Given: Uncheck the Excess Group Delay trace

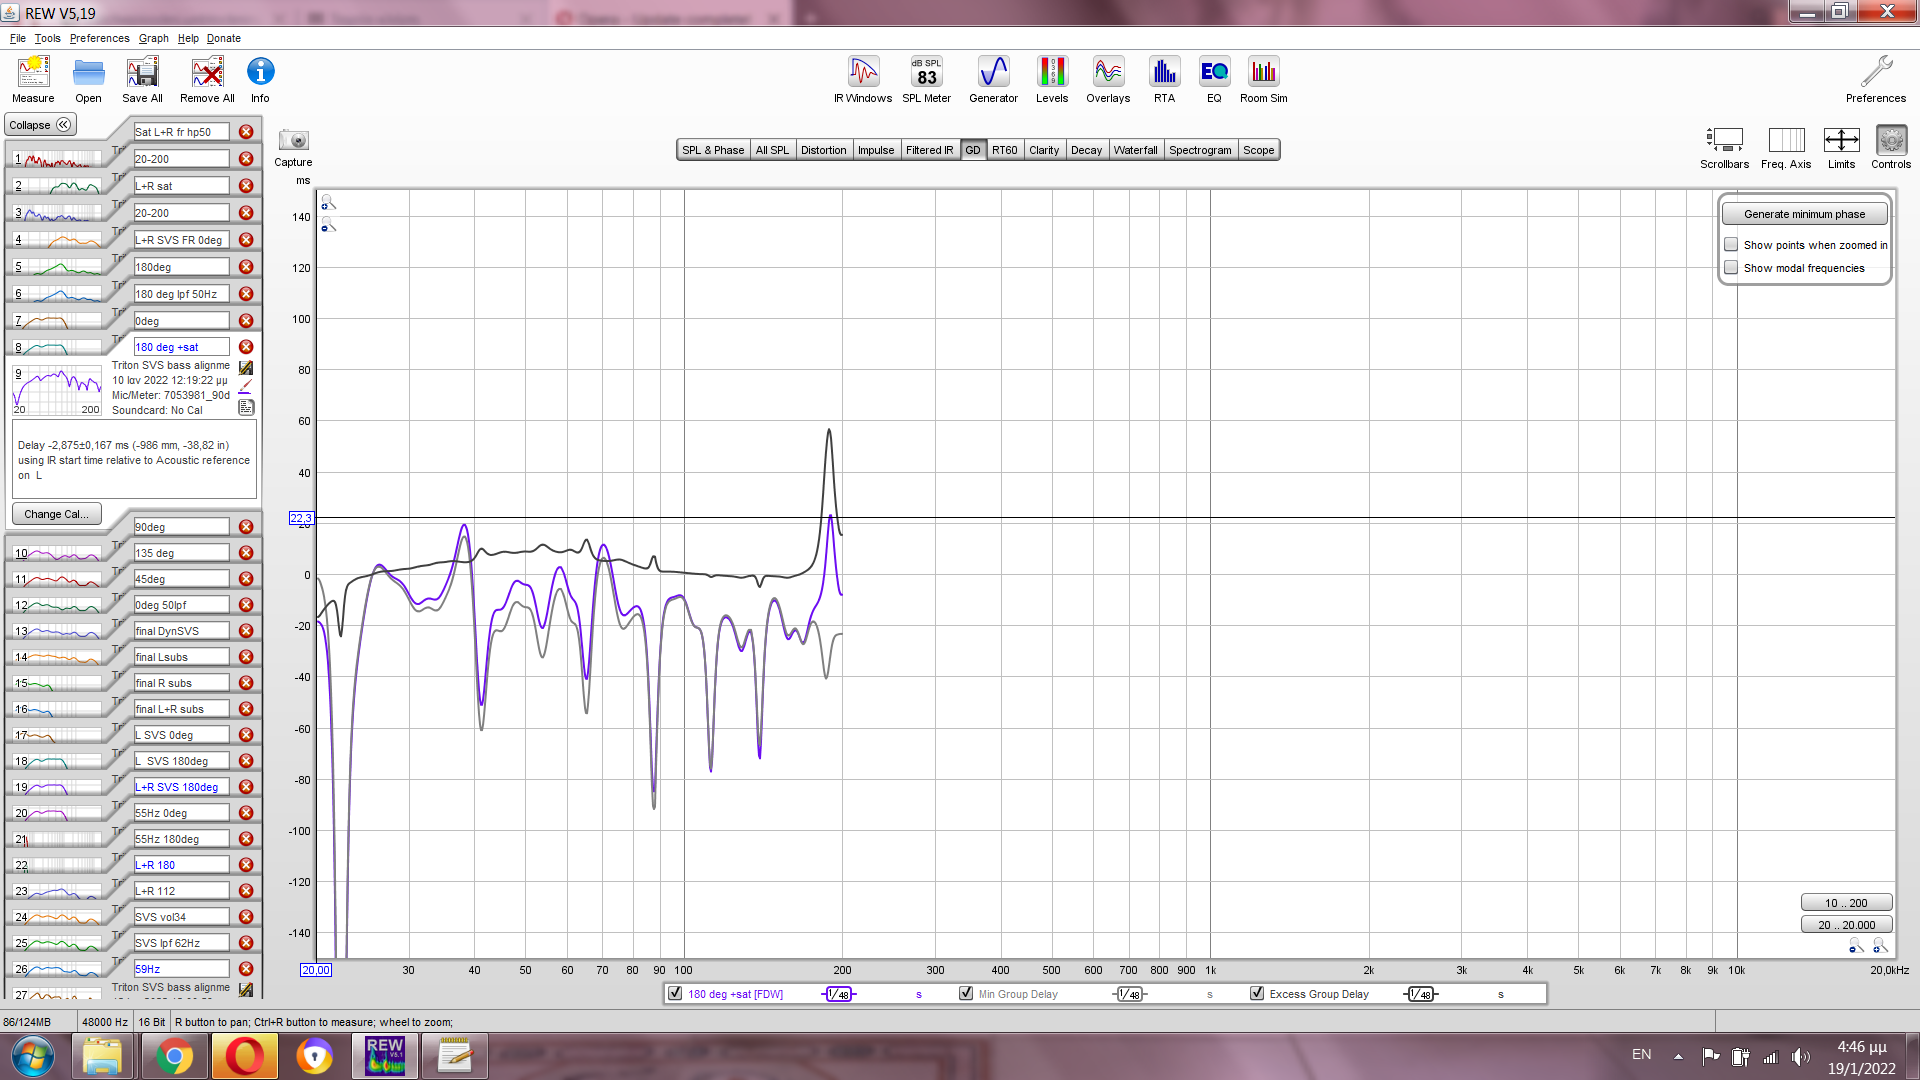Looking at the screenshot, I should pos(1257,994).
